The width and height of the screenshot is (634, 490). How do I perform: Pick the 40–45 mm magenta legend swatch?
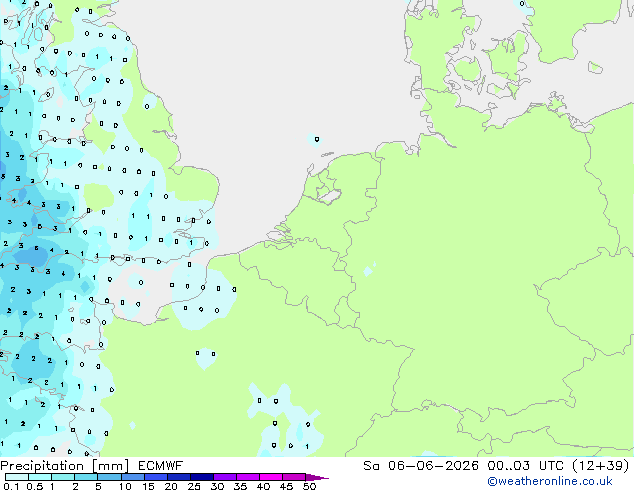tap(271, 477)
